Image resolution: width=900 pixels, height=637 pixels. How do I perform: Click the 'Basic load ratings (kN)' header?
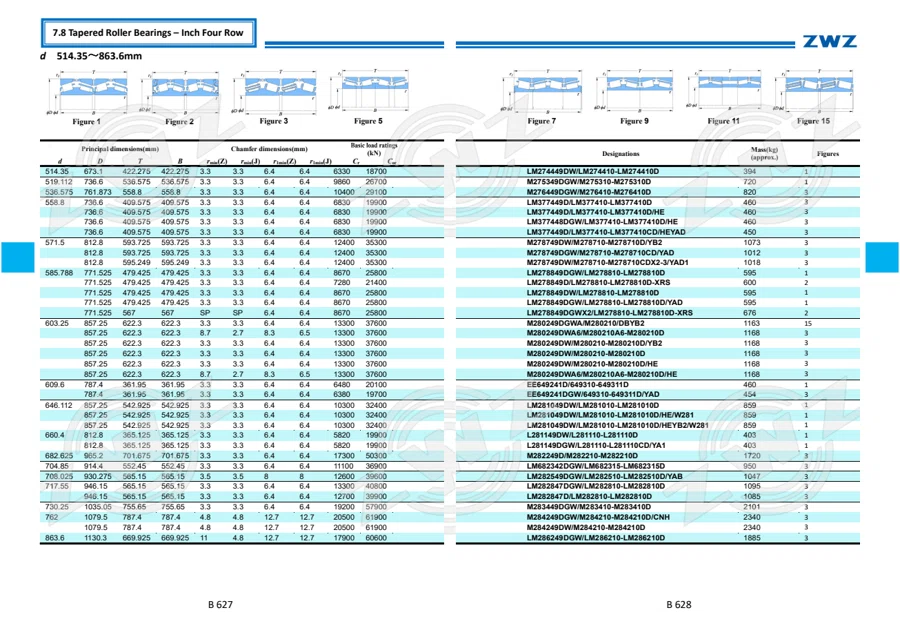[x=374, y=149]
